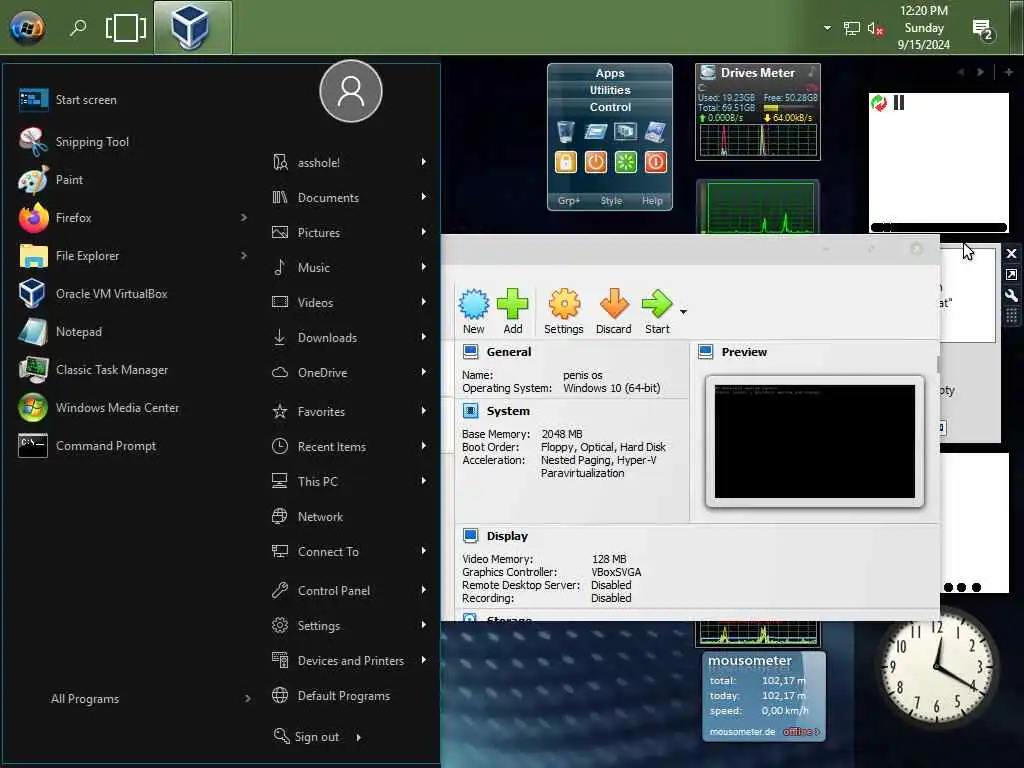Click the switch windows icon in Control gadget
Image resolution: width=1024 pixels, height=768 pixels.
tap(626, 132)
